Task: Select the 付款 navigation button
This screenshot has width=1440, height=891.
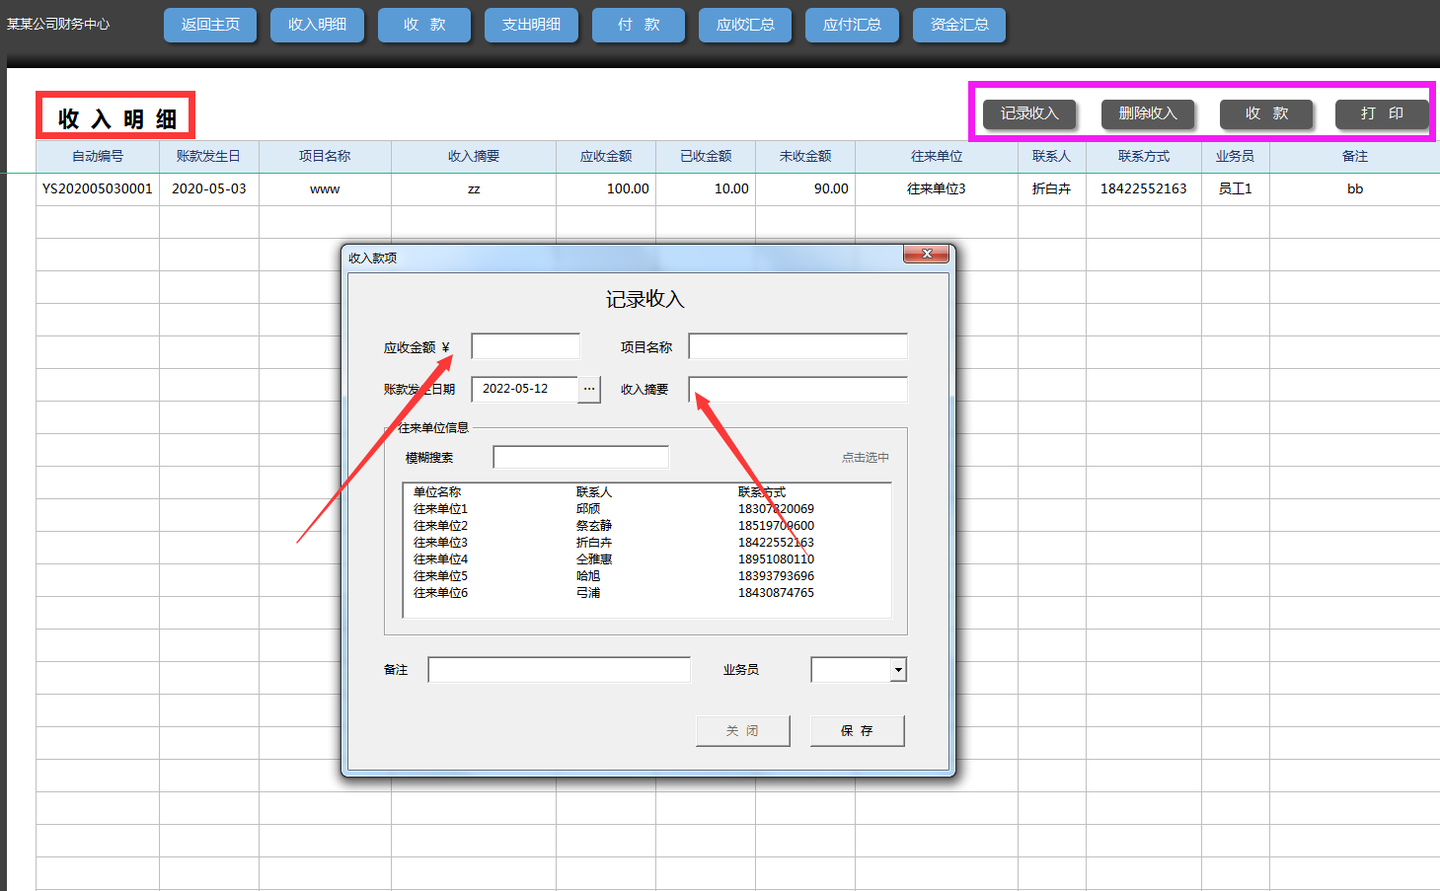Action: [x=638, y=25]
